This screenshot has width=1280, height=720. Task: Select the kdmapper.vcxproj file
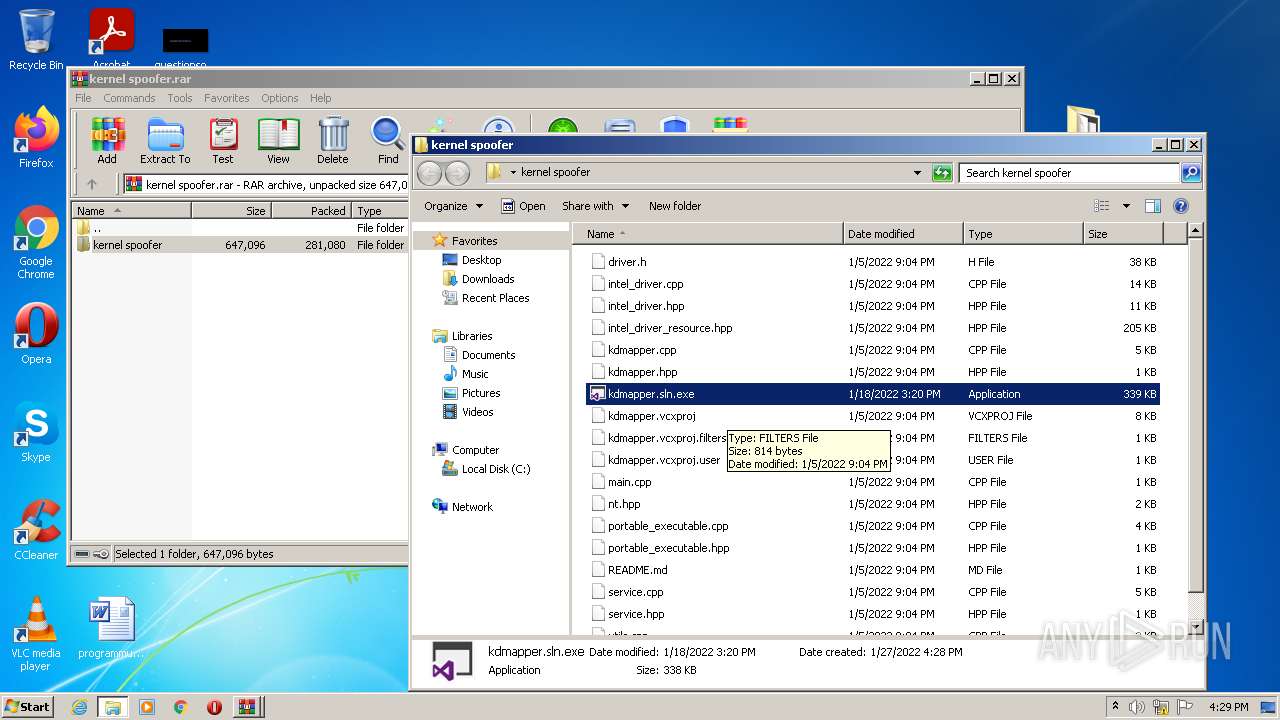pos(872,416)
